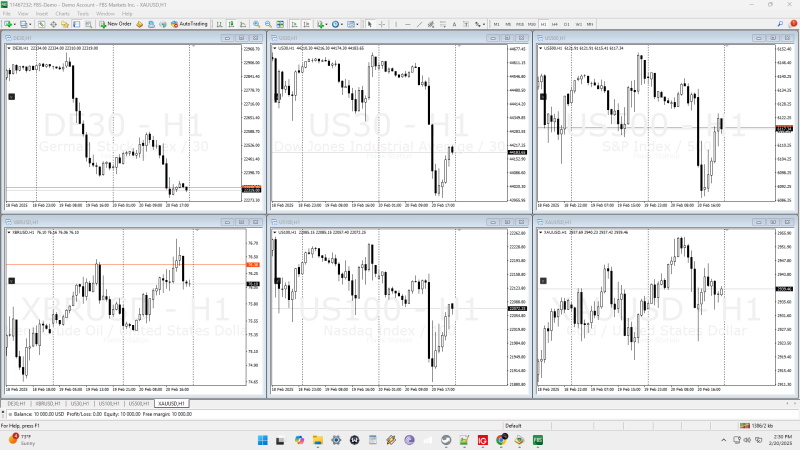Toggle the Terminal panel icon
Viewport: 800px width, 450px height.
(x=77, y=24)
